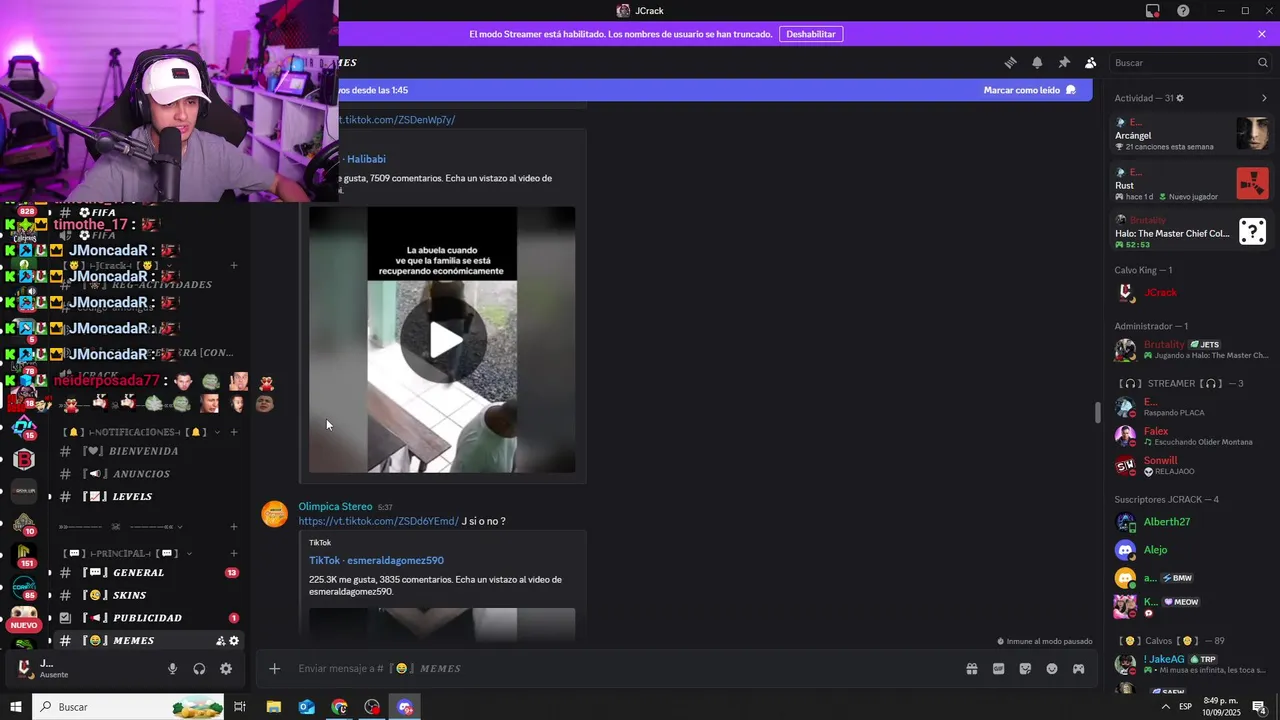Open JCrack member in Calvo King list
The height and width of the screenshot is (720, 1280).
[x=1190, y=292]
